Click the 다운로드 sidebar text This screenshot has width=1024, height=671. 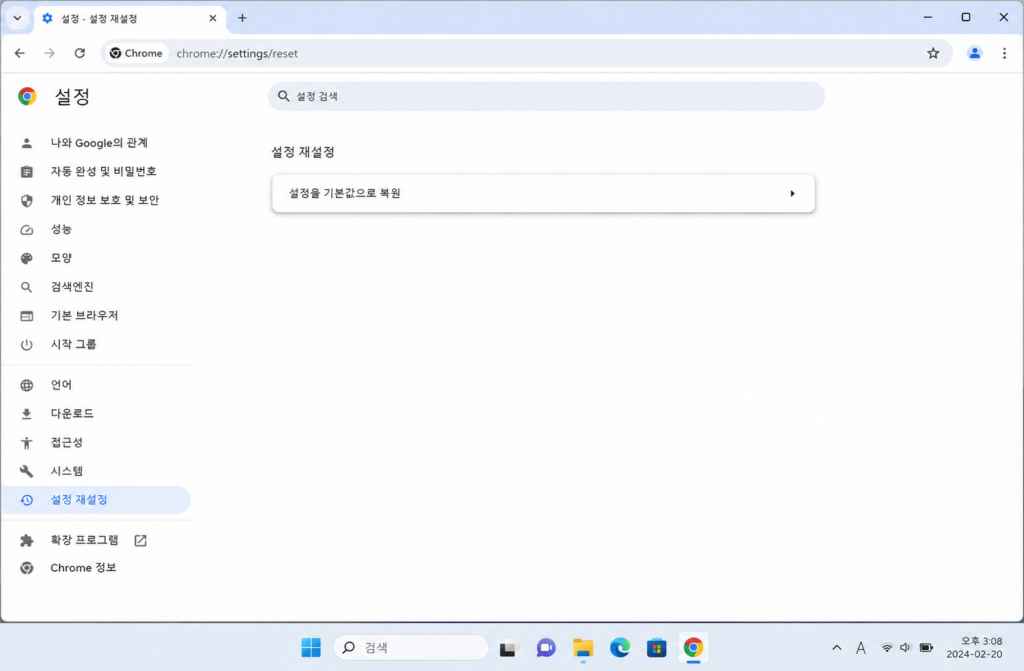click(72, 413)
